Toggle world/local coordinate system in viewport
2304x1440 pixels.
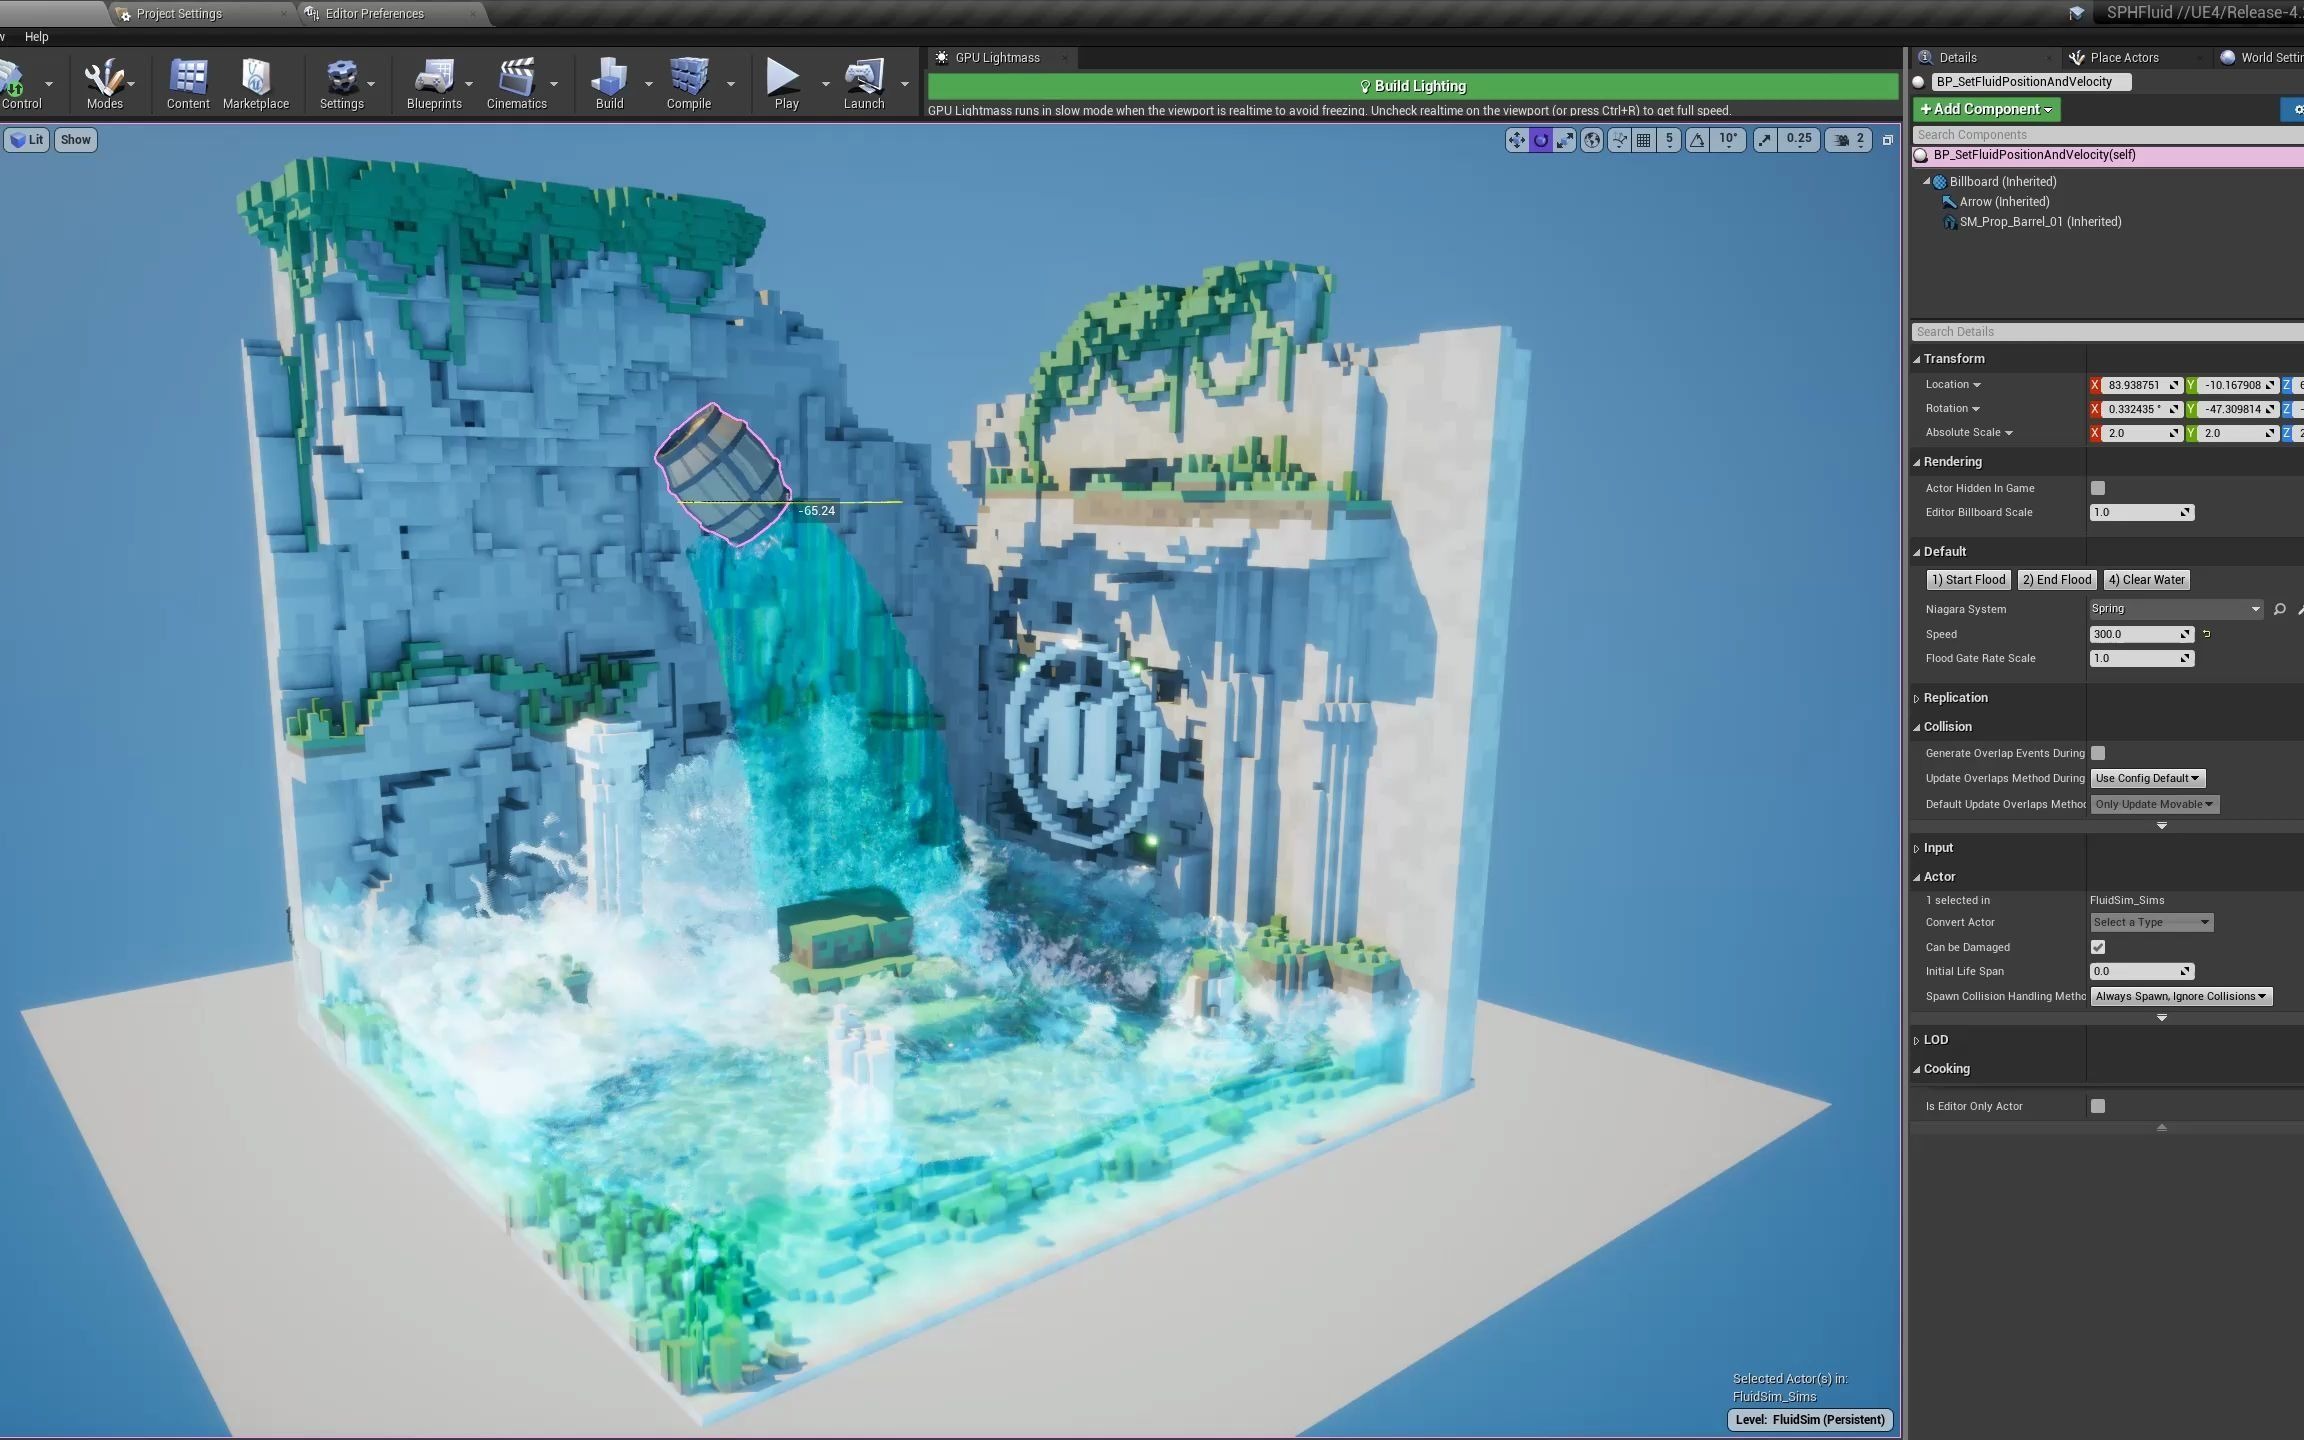coord(1591,140)
